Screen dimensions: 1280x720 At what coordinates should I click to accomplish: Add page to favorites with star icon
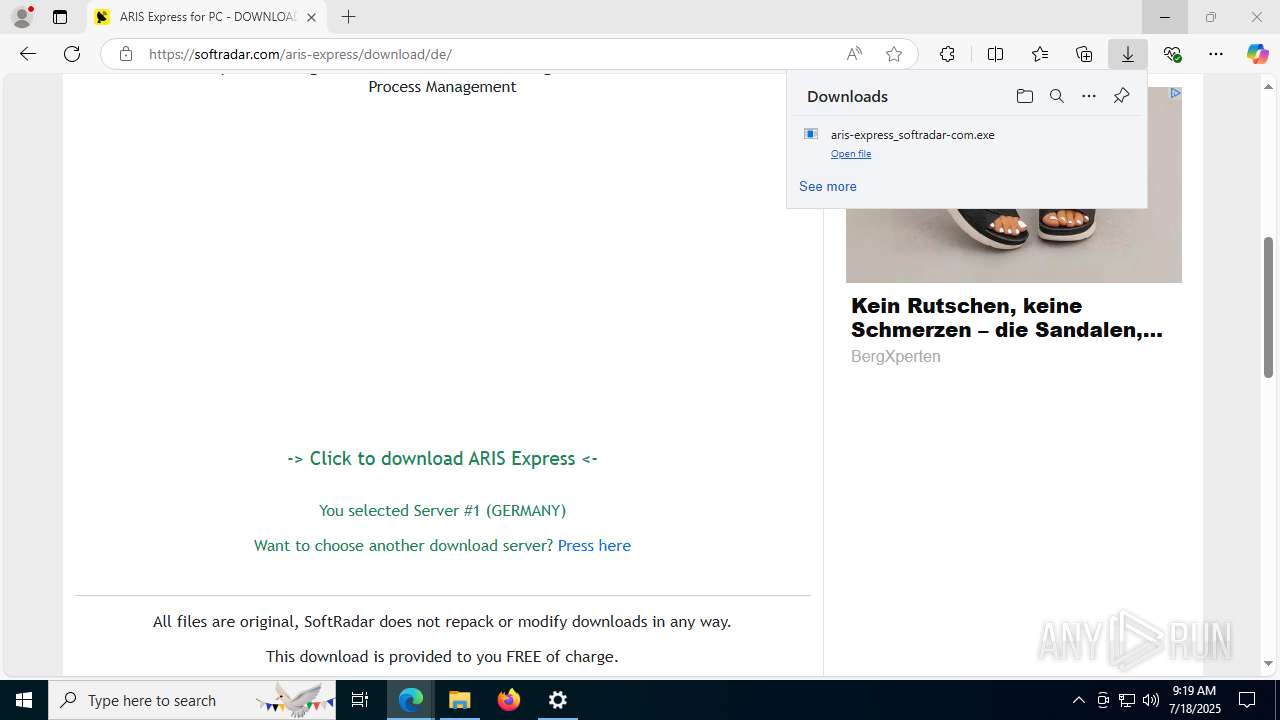(x=894, y=54)
